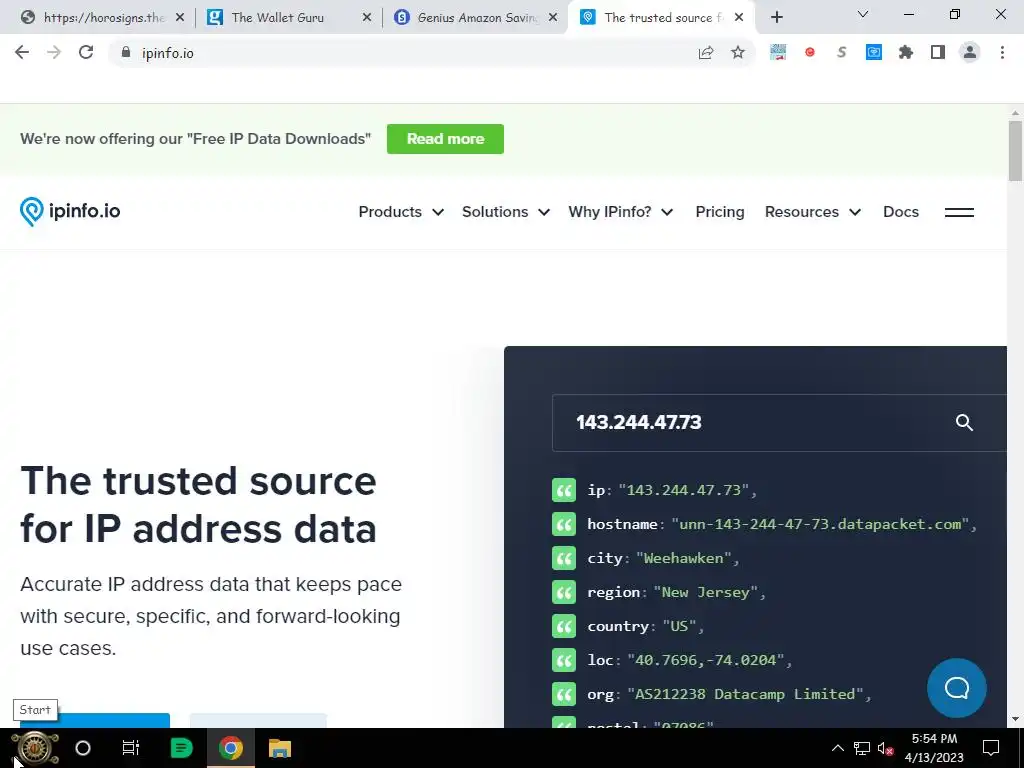Close the Genius Amazon Savings tab
1024x768 pixels.
pos(552,18)
